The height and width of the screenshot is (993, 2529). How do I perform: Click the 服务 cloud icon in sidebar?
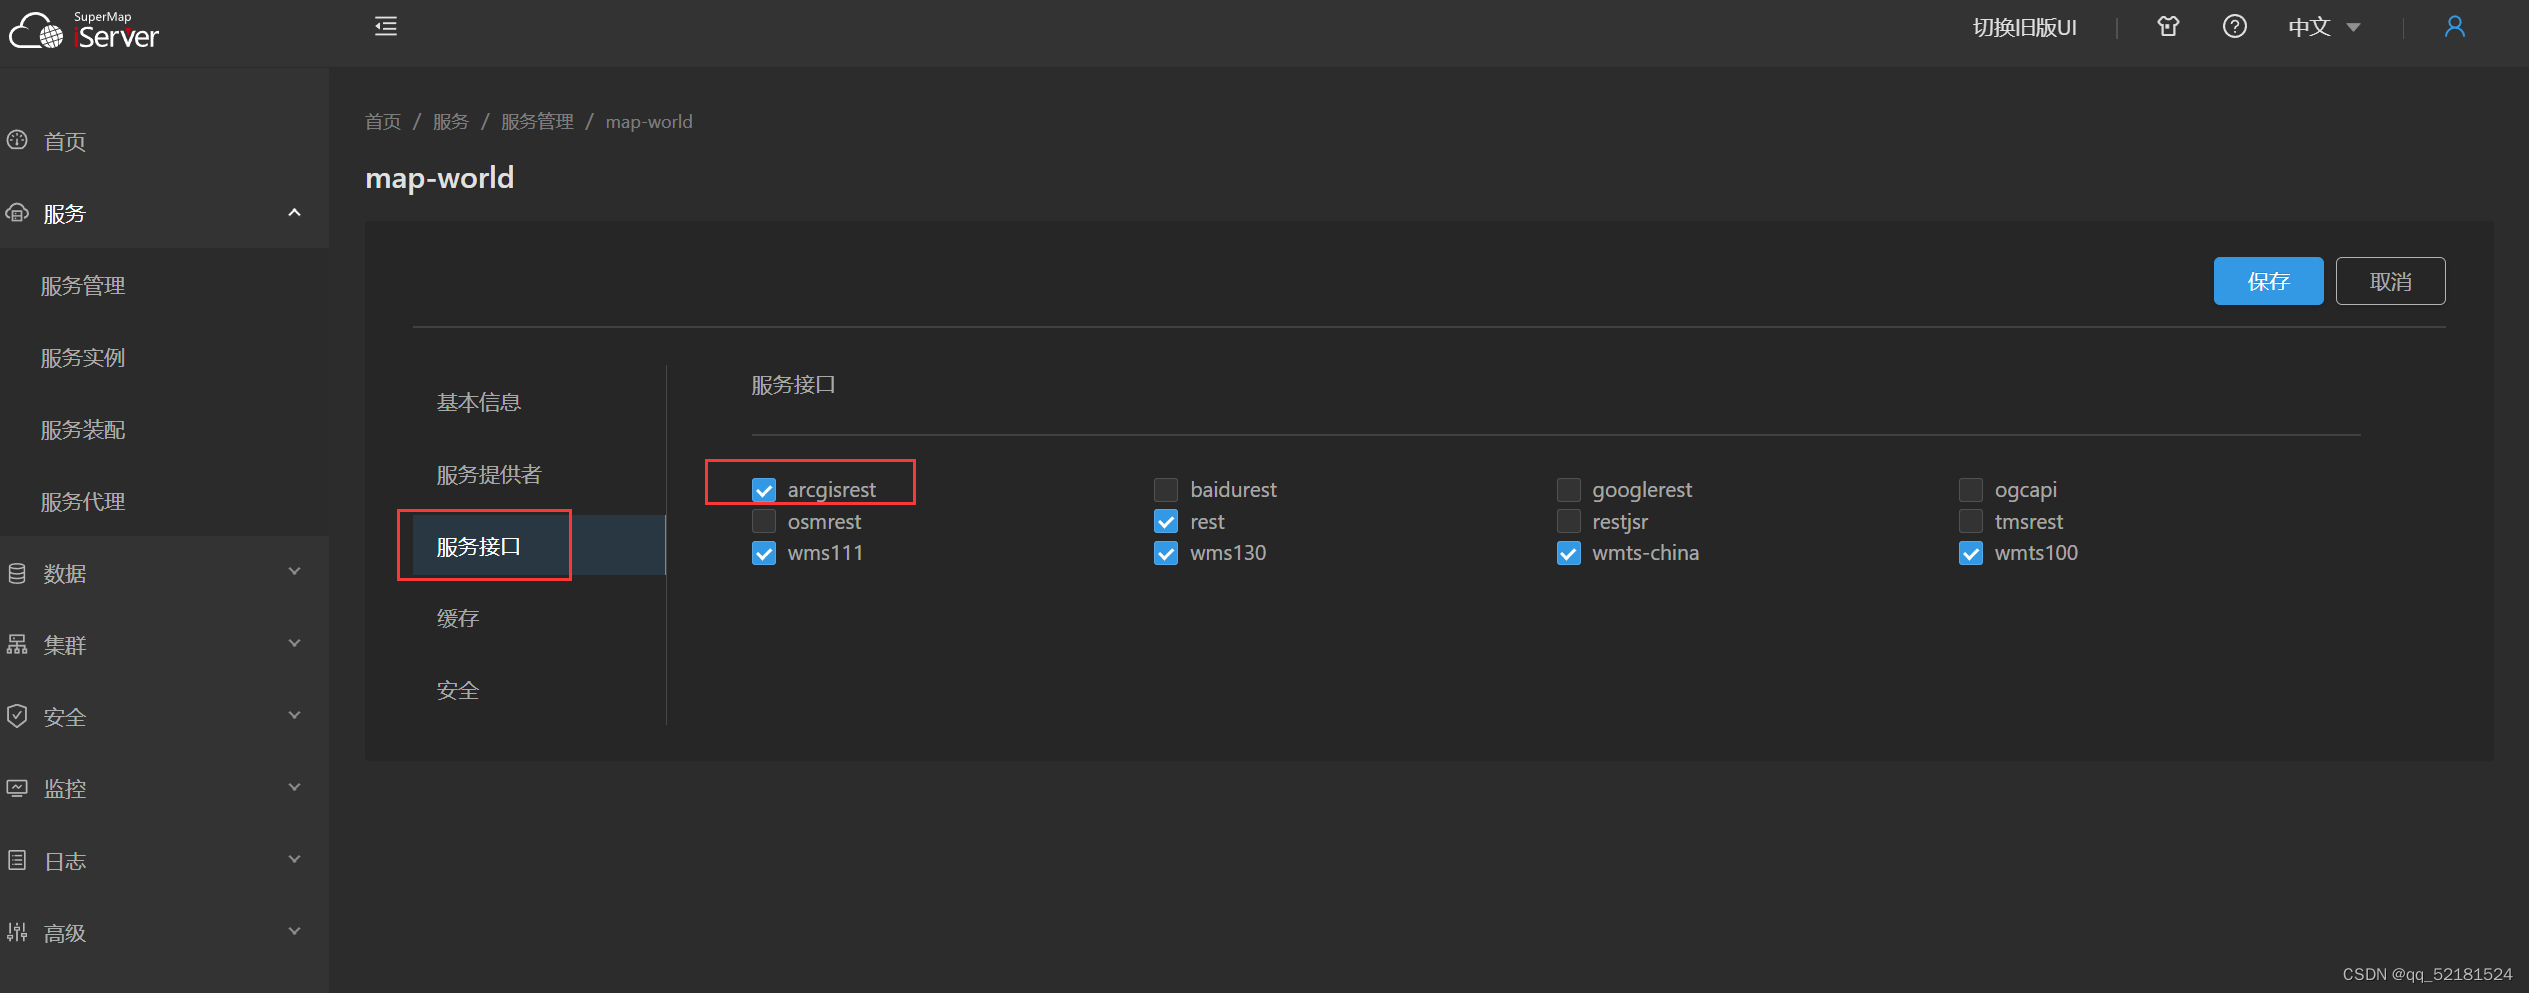click(17, 213)
